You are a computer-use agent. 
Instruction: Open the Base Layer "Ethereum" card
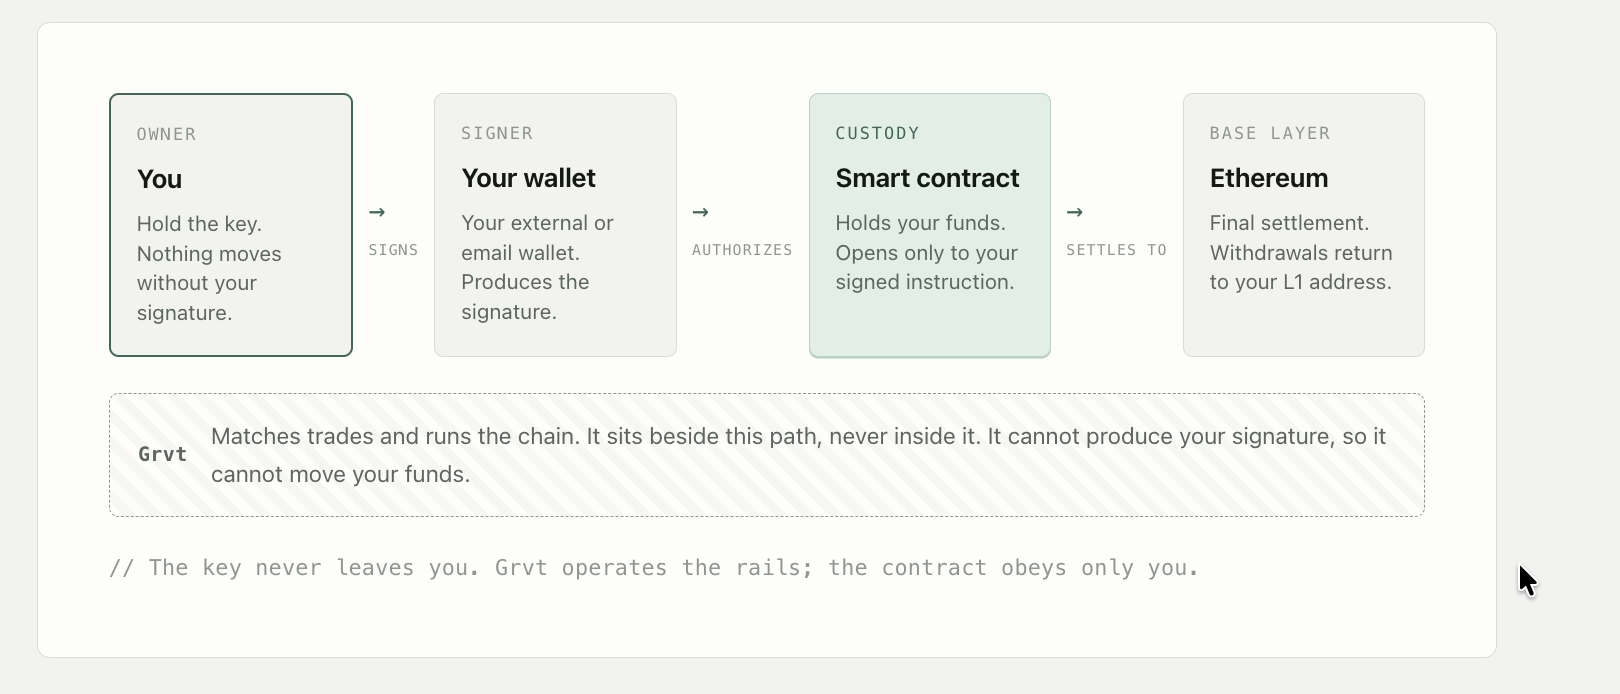1304,225
